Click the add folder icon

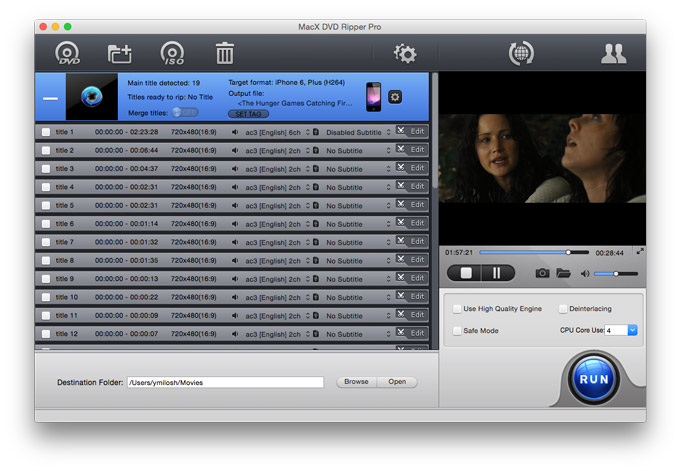(x=120, y=54)
